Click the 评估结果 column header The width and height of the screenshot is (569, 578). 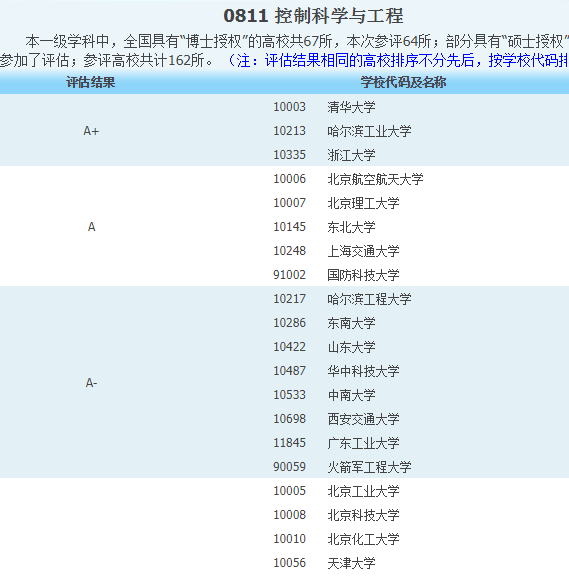click(91, 82)
